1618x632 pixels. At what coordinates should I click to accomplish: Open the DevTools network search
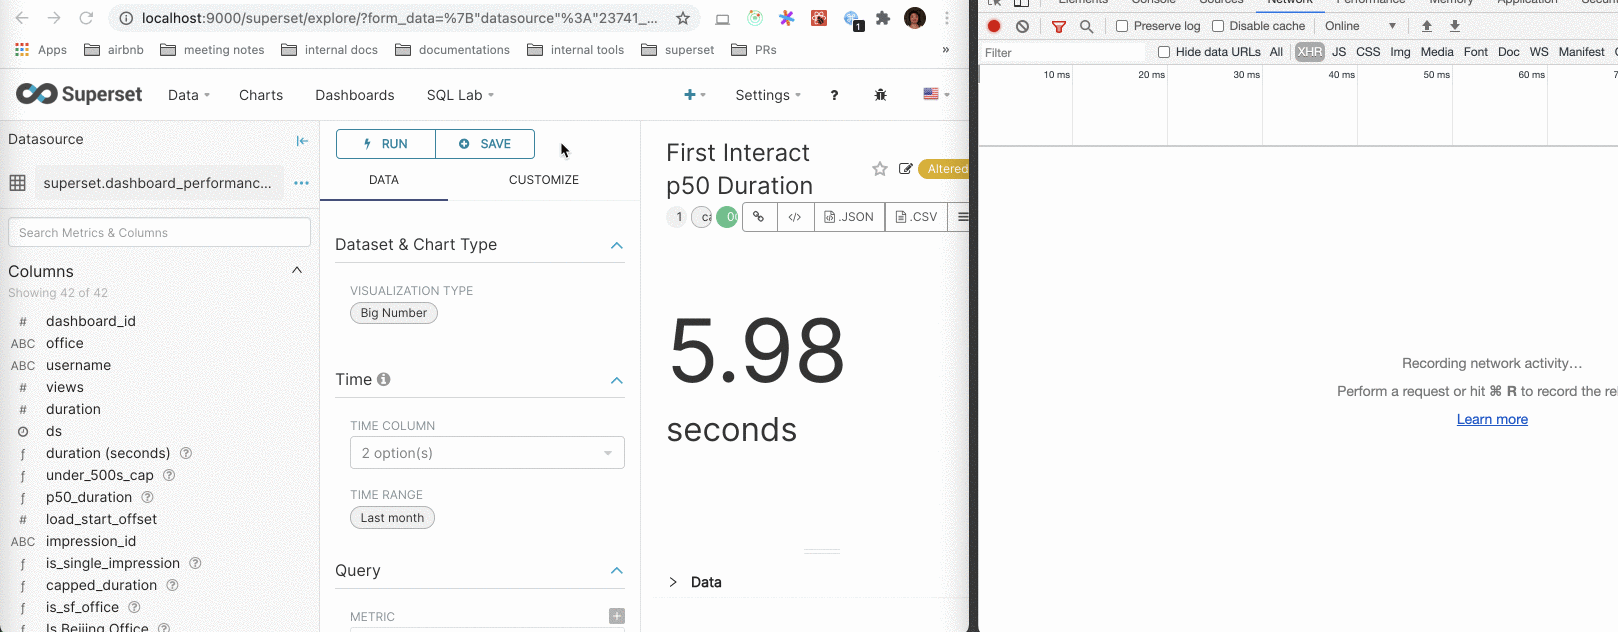point(1087,26)
